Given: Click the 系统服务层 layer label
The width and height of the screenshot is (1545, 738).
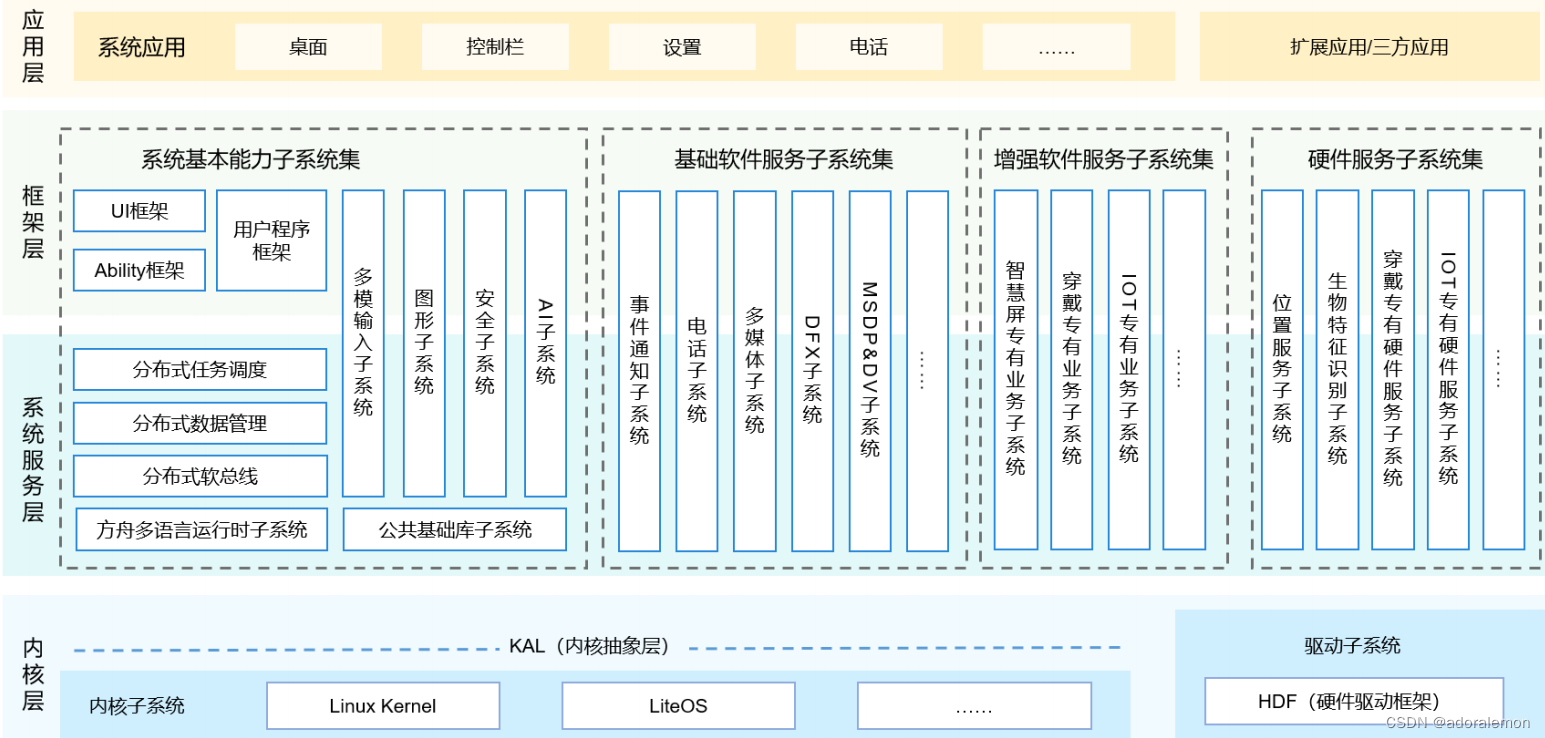Looking at the screenshot, I should click(x=33, y=460).
